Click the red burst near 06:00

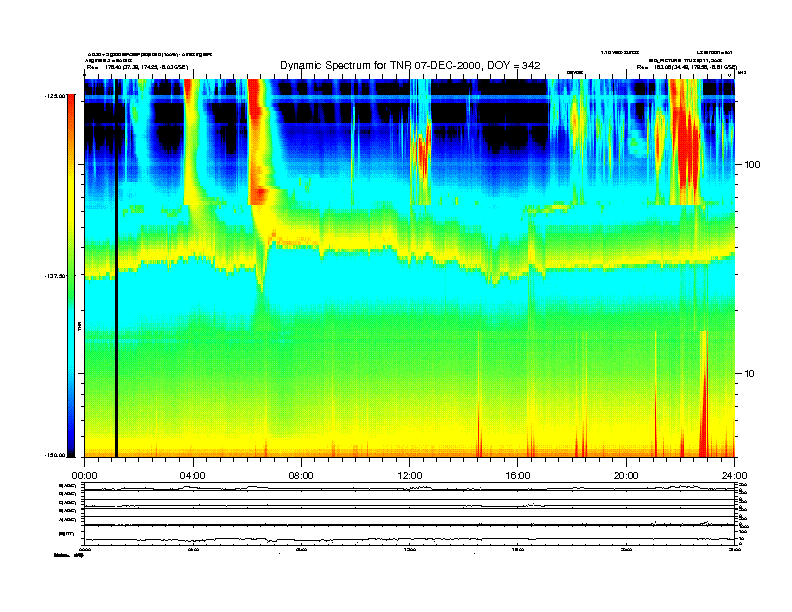click(257, 141)
